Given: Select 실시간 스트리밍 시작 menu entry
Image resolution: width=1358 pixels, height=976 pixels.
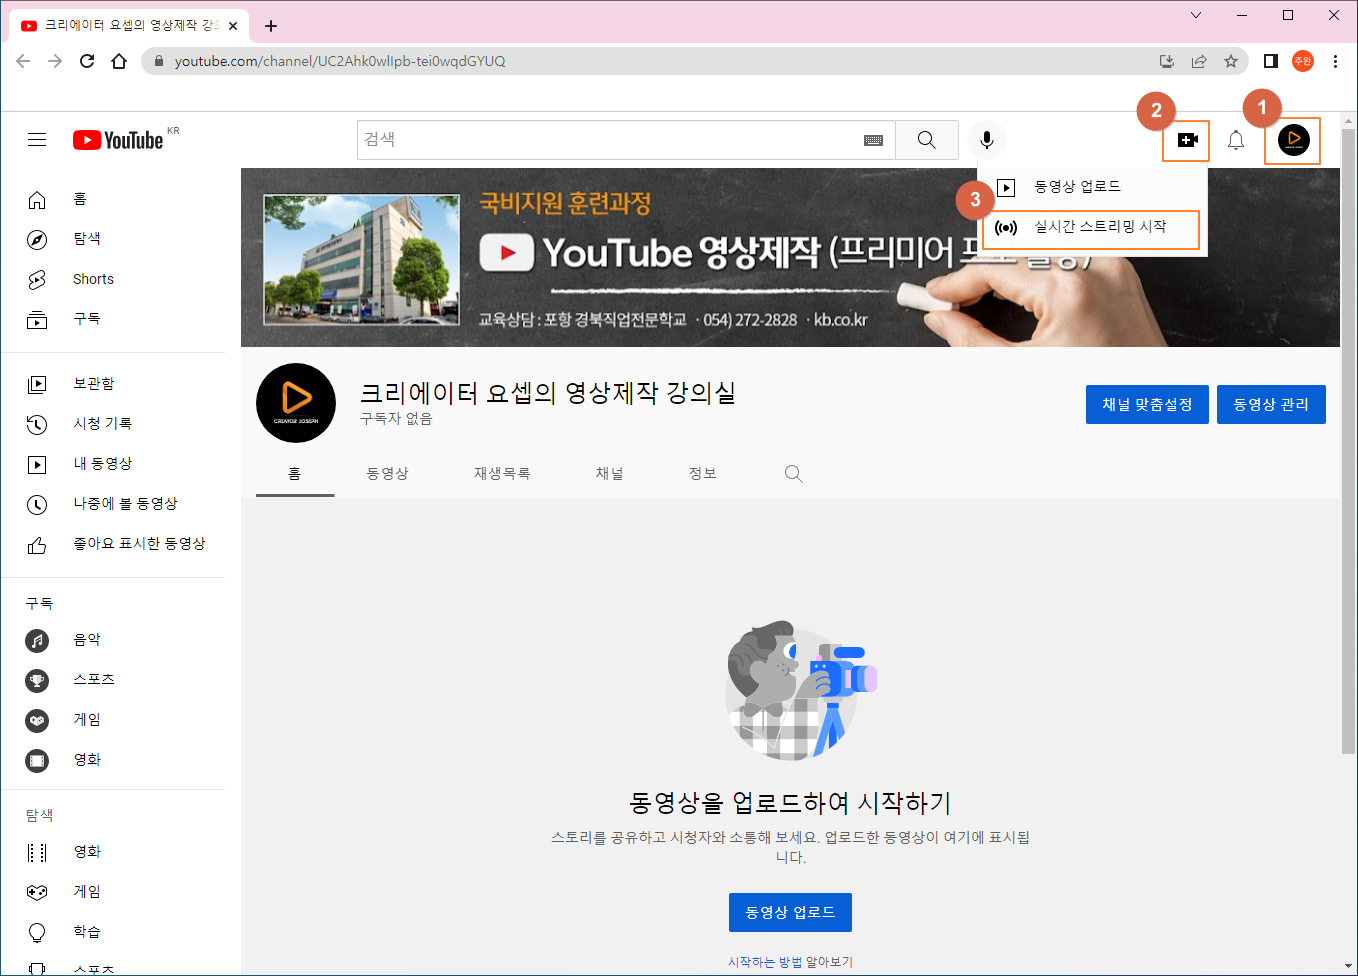Looking at the screenshot, I should 1092,227.
